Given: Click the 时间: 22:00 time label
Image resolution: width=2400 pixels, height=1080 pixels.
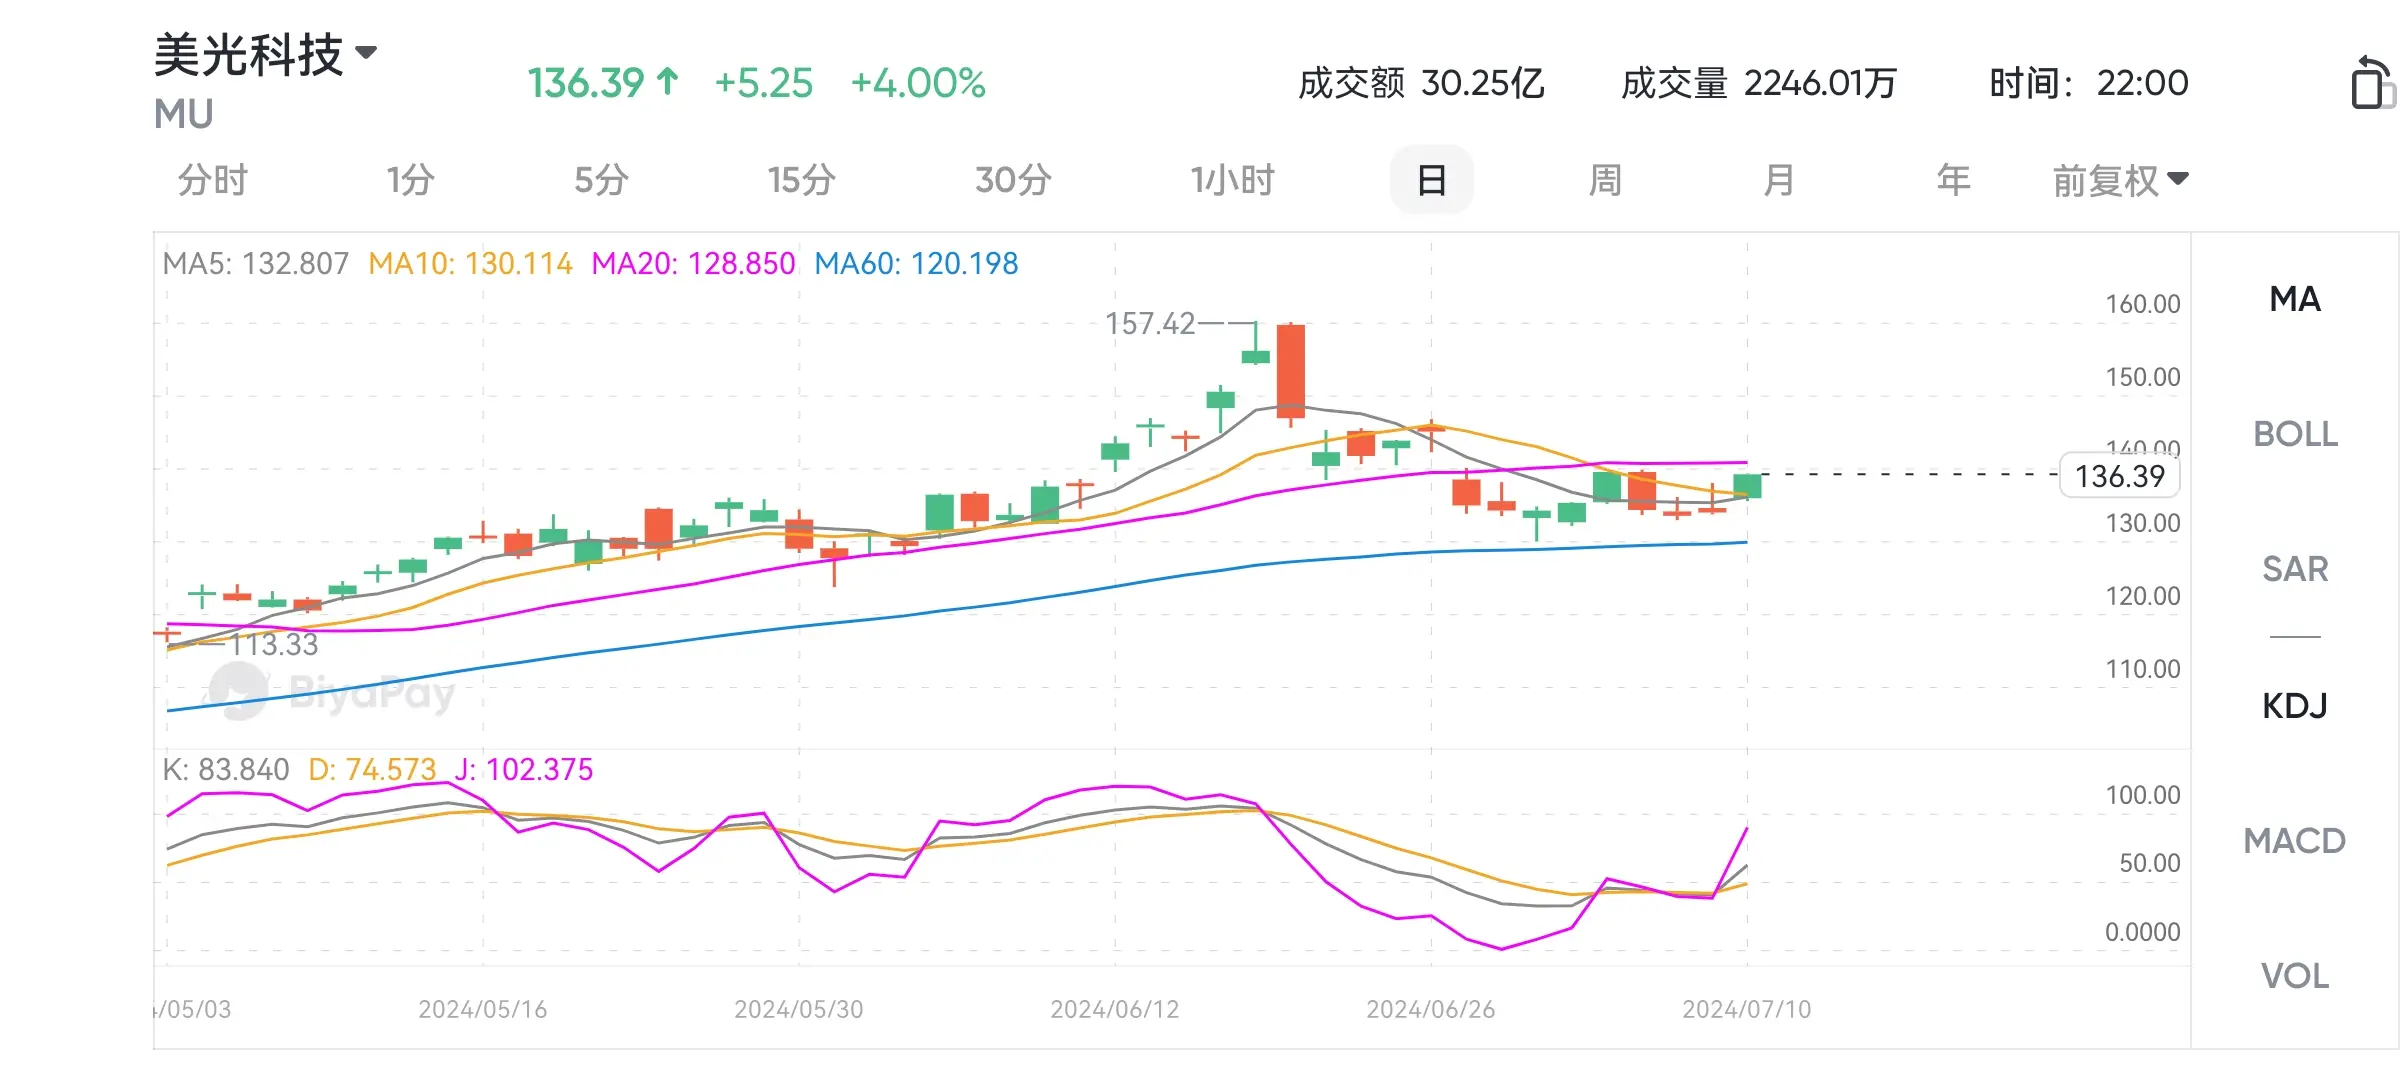Looking at the screenshot, I should coord(2089,83).
